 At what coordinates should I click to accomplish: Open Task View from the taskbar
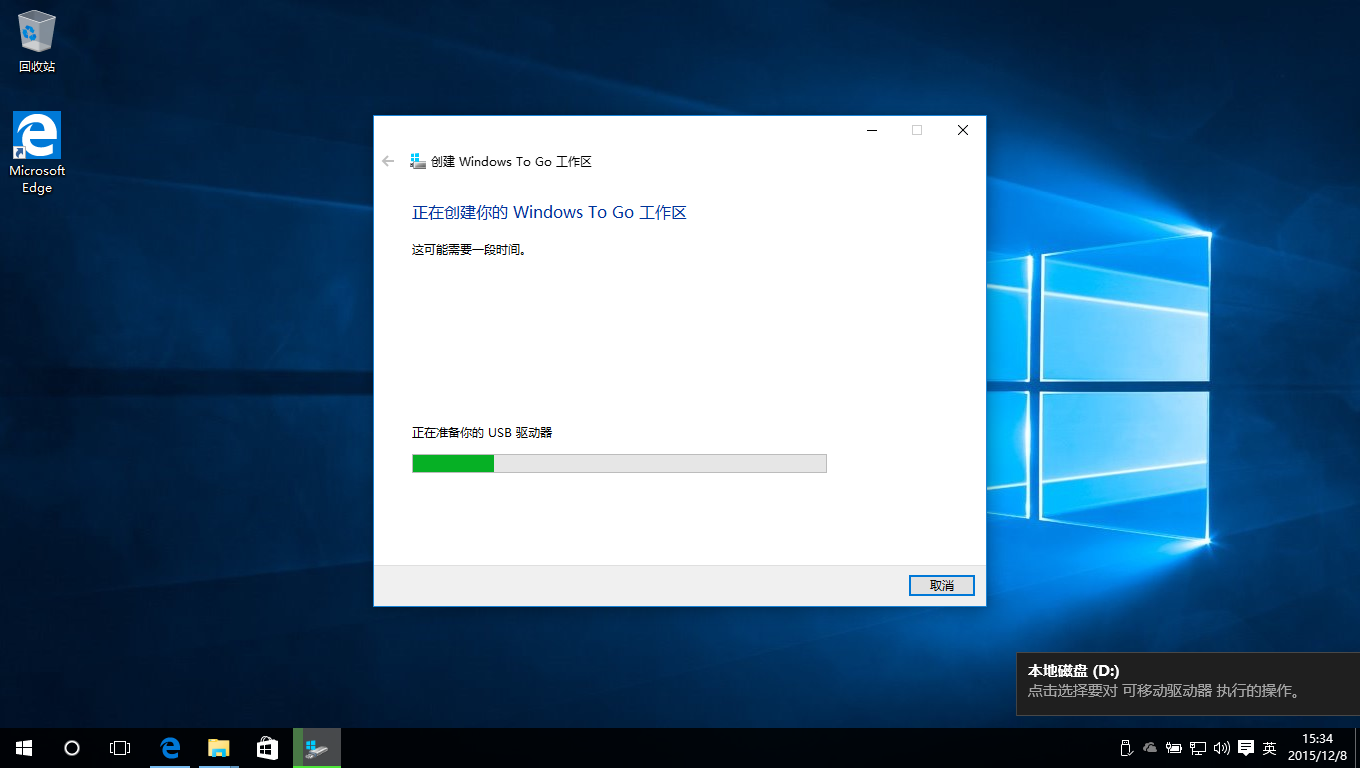point(120,747)
